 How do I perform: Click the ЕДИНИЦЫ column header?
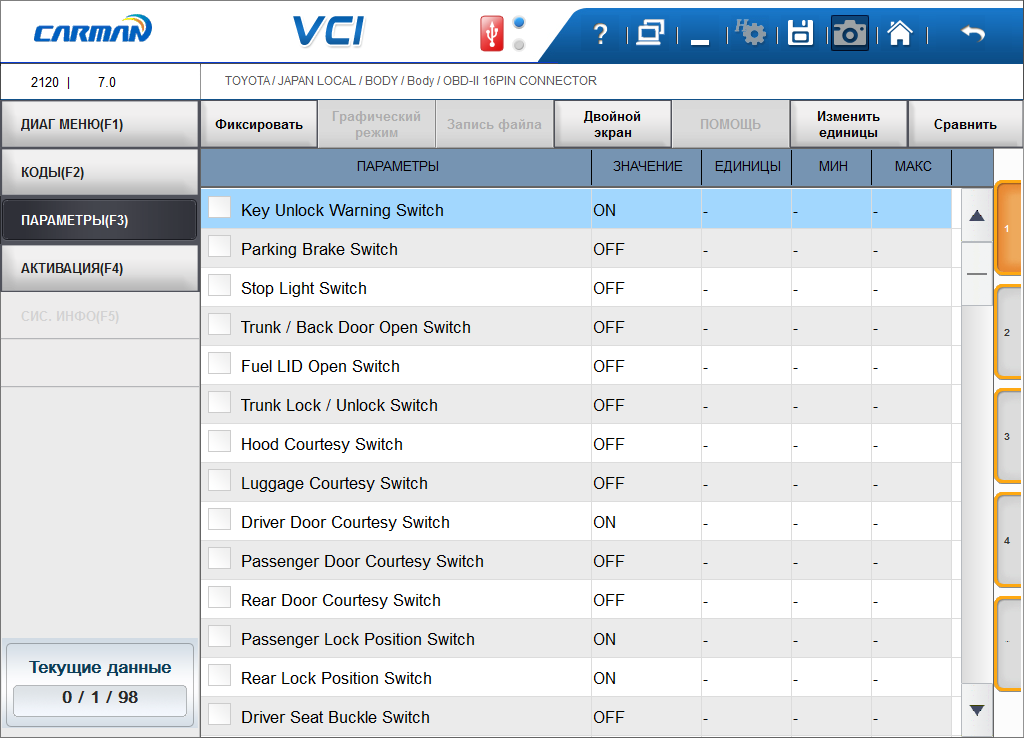tap(747, 167)
